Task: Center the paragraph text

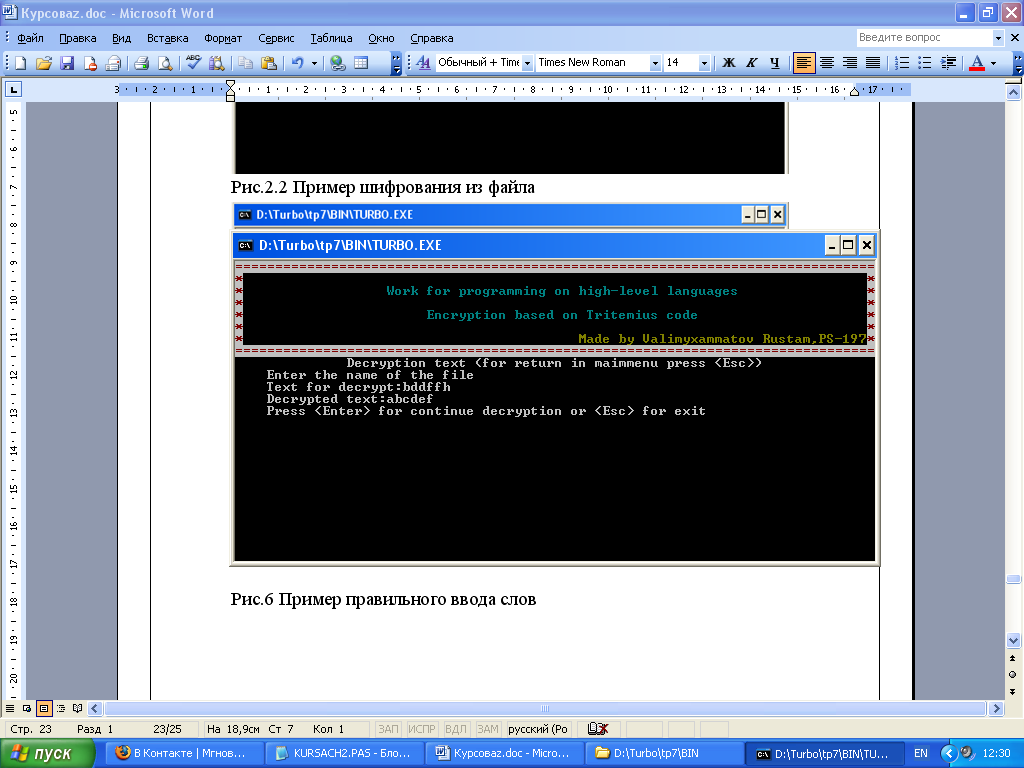Action: 827,63
